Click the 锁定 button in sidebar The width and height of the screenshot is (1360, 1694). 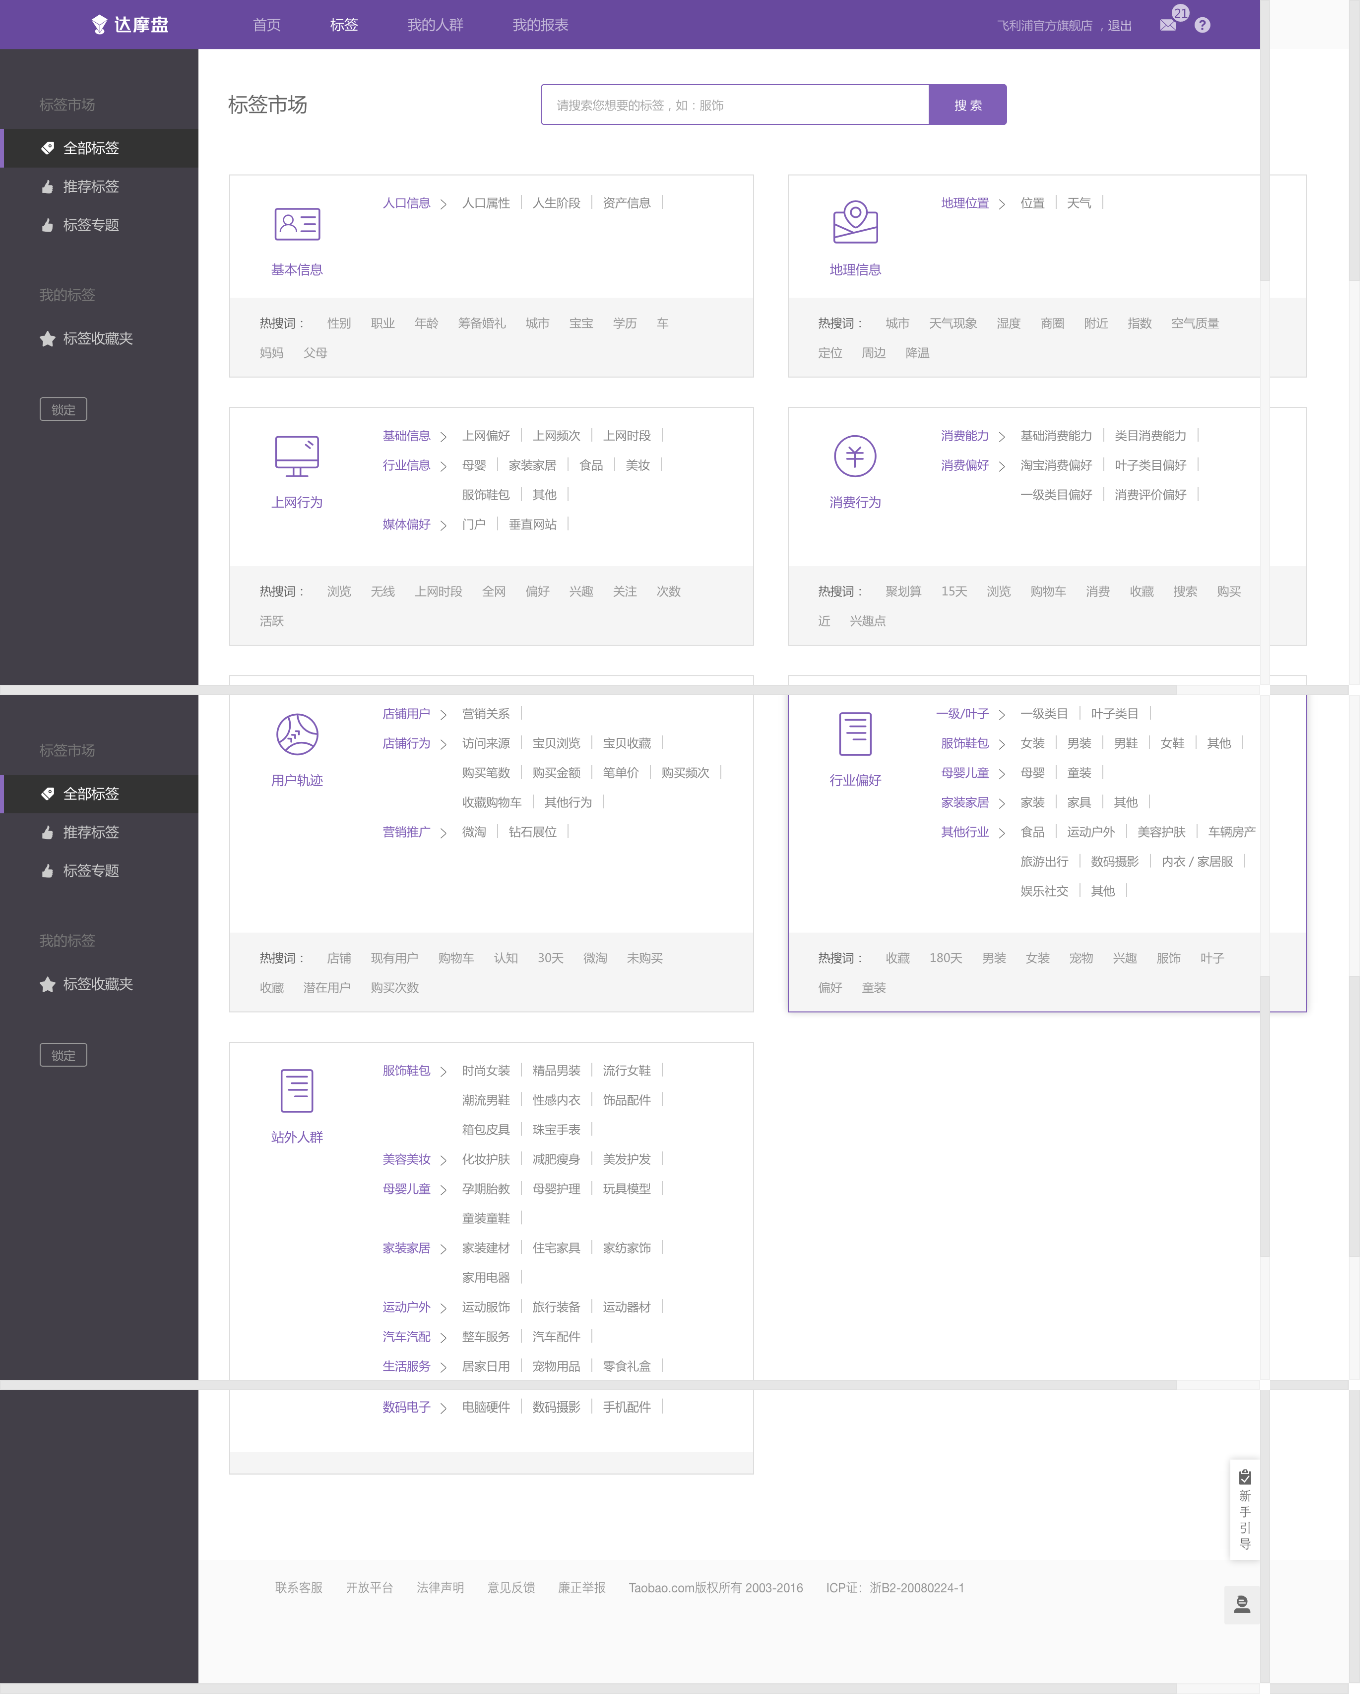[63, 410]
